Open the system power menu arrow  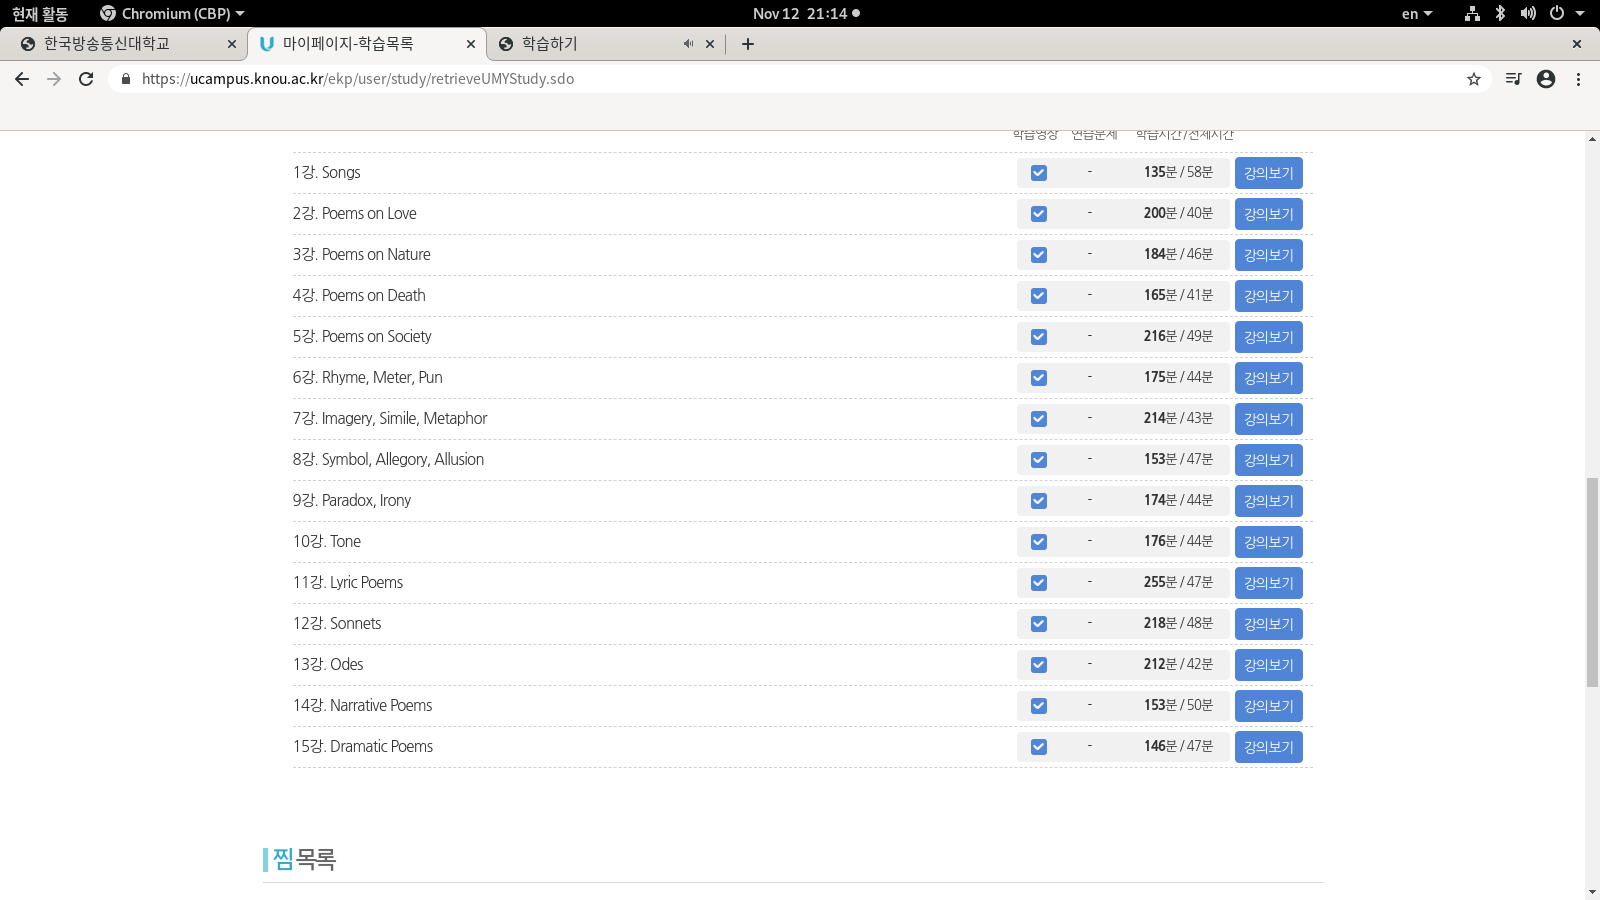tap(1580, 13)
